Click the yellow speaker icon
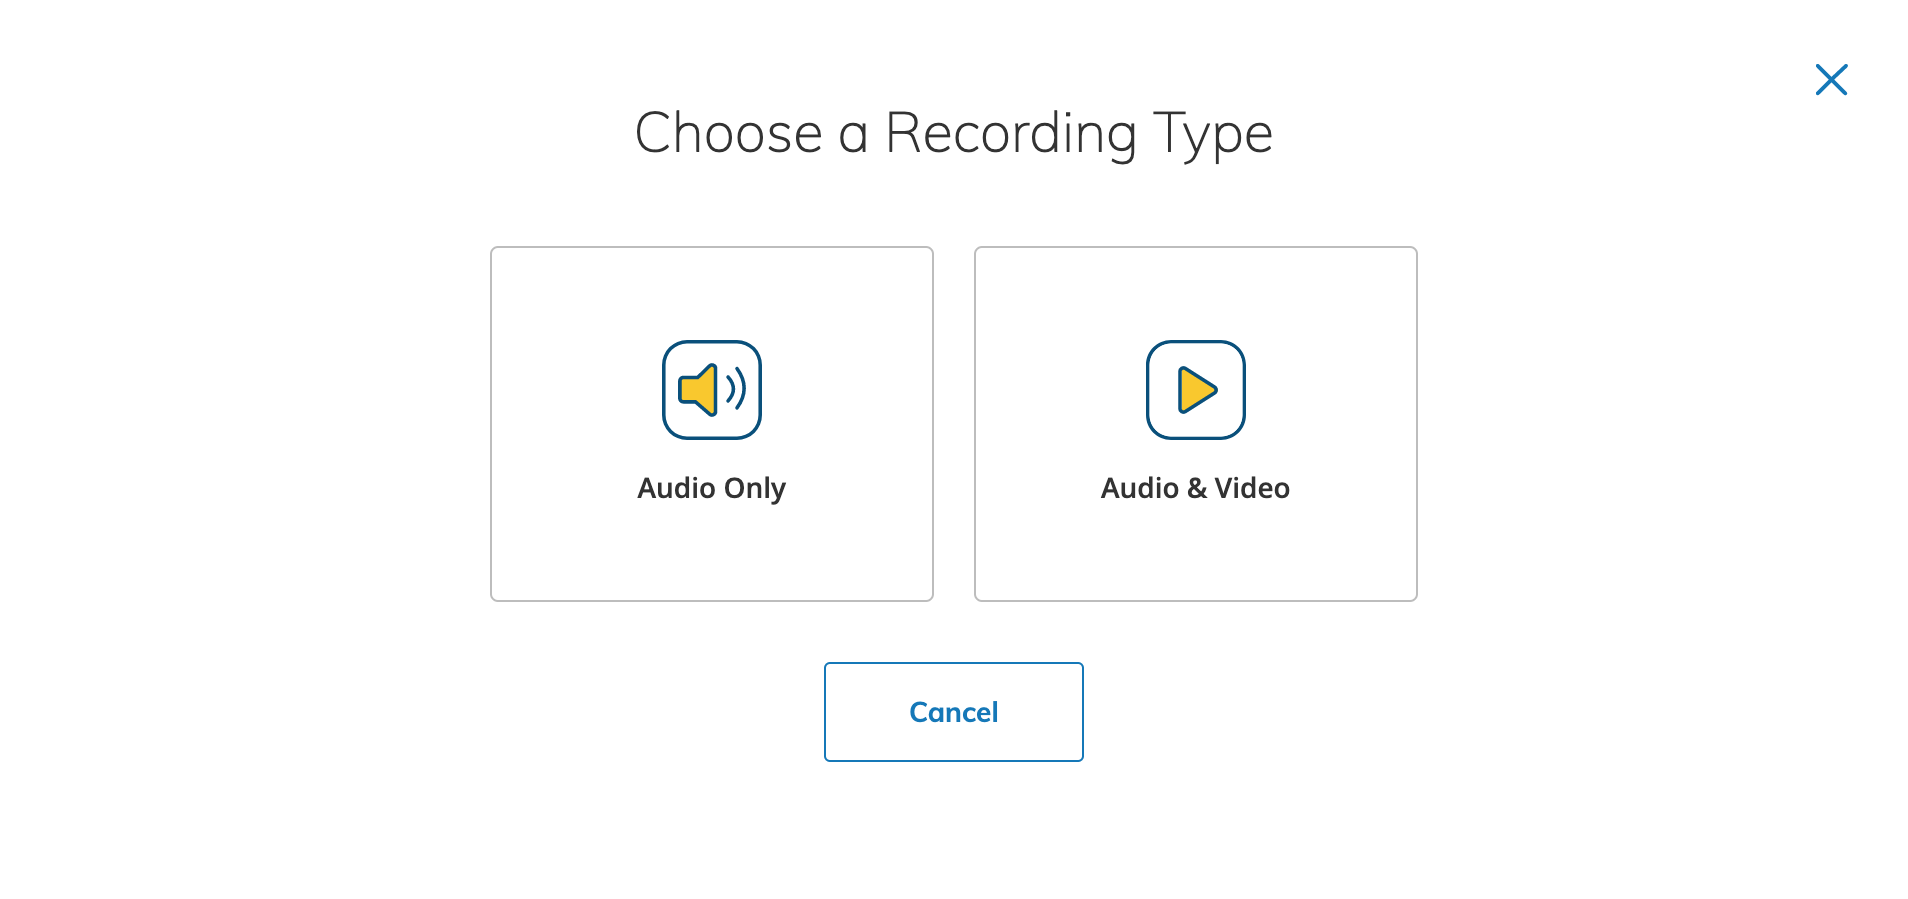Image resolution: width=1908 pixels, height=899 pixels. point(699,389)
